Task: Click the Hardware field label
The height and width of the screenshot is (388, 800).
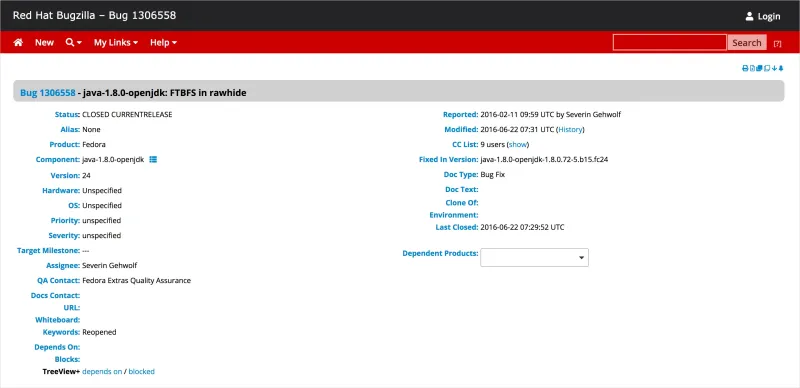Action: (61, 190)
